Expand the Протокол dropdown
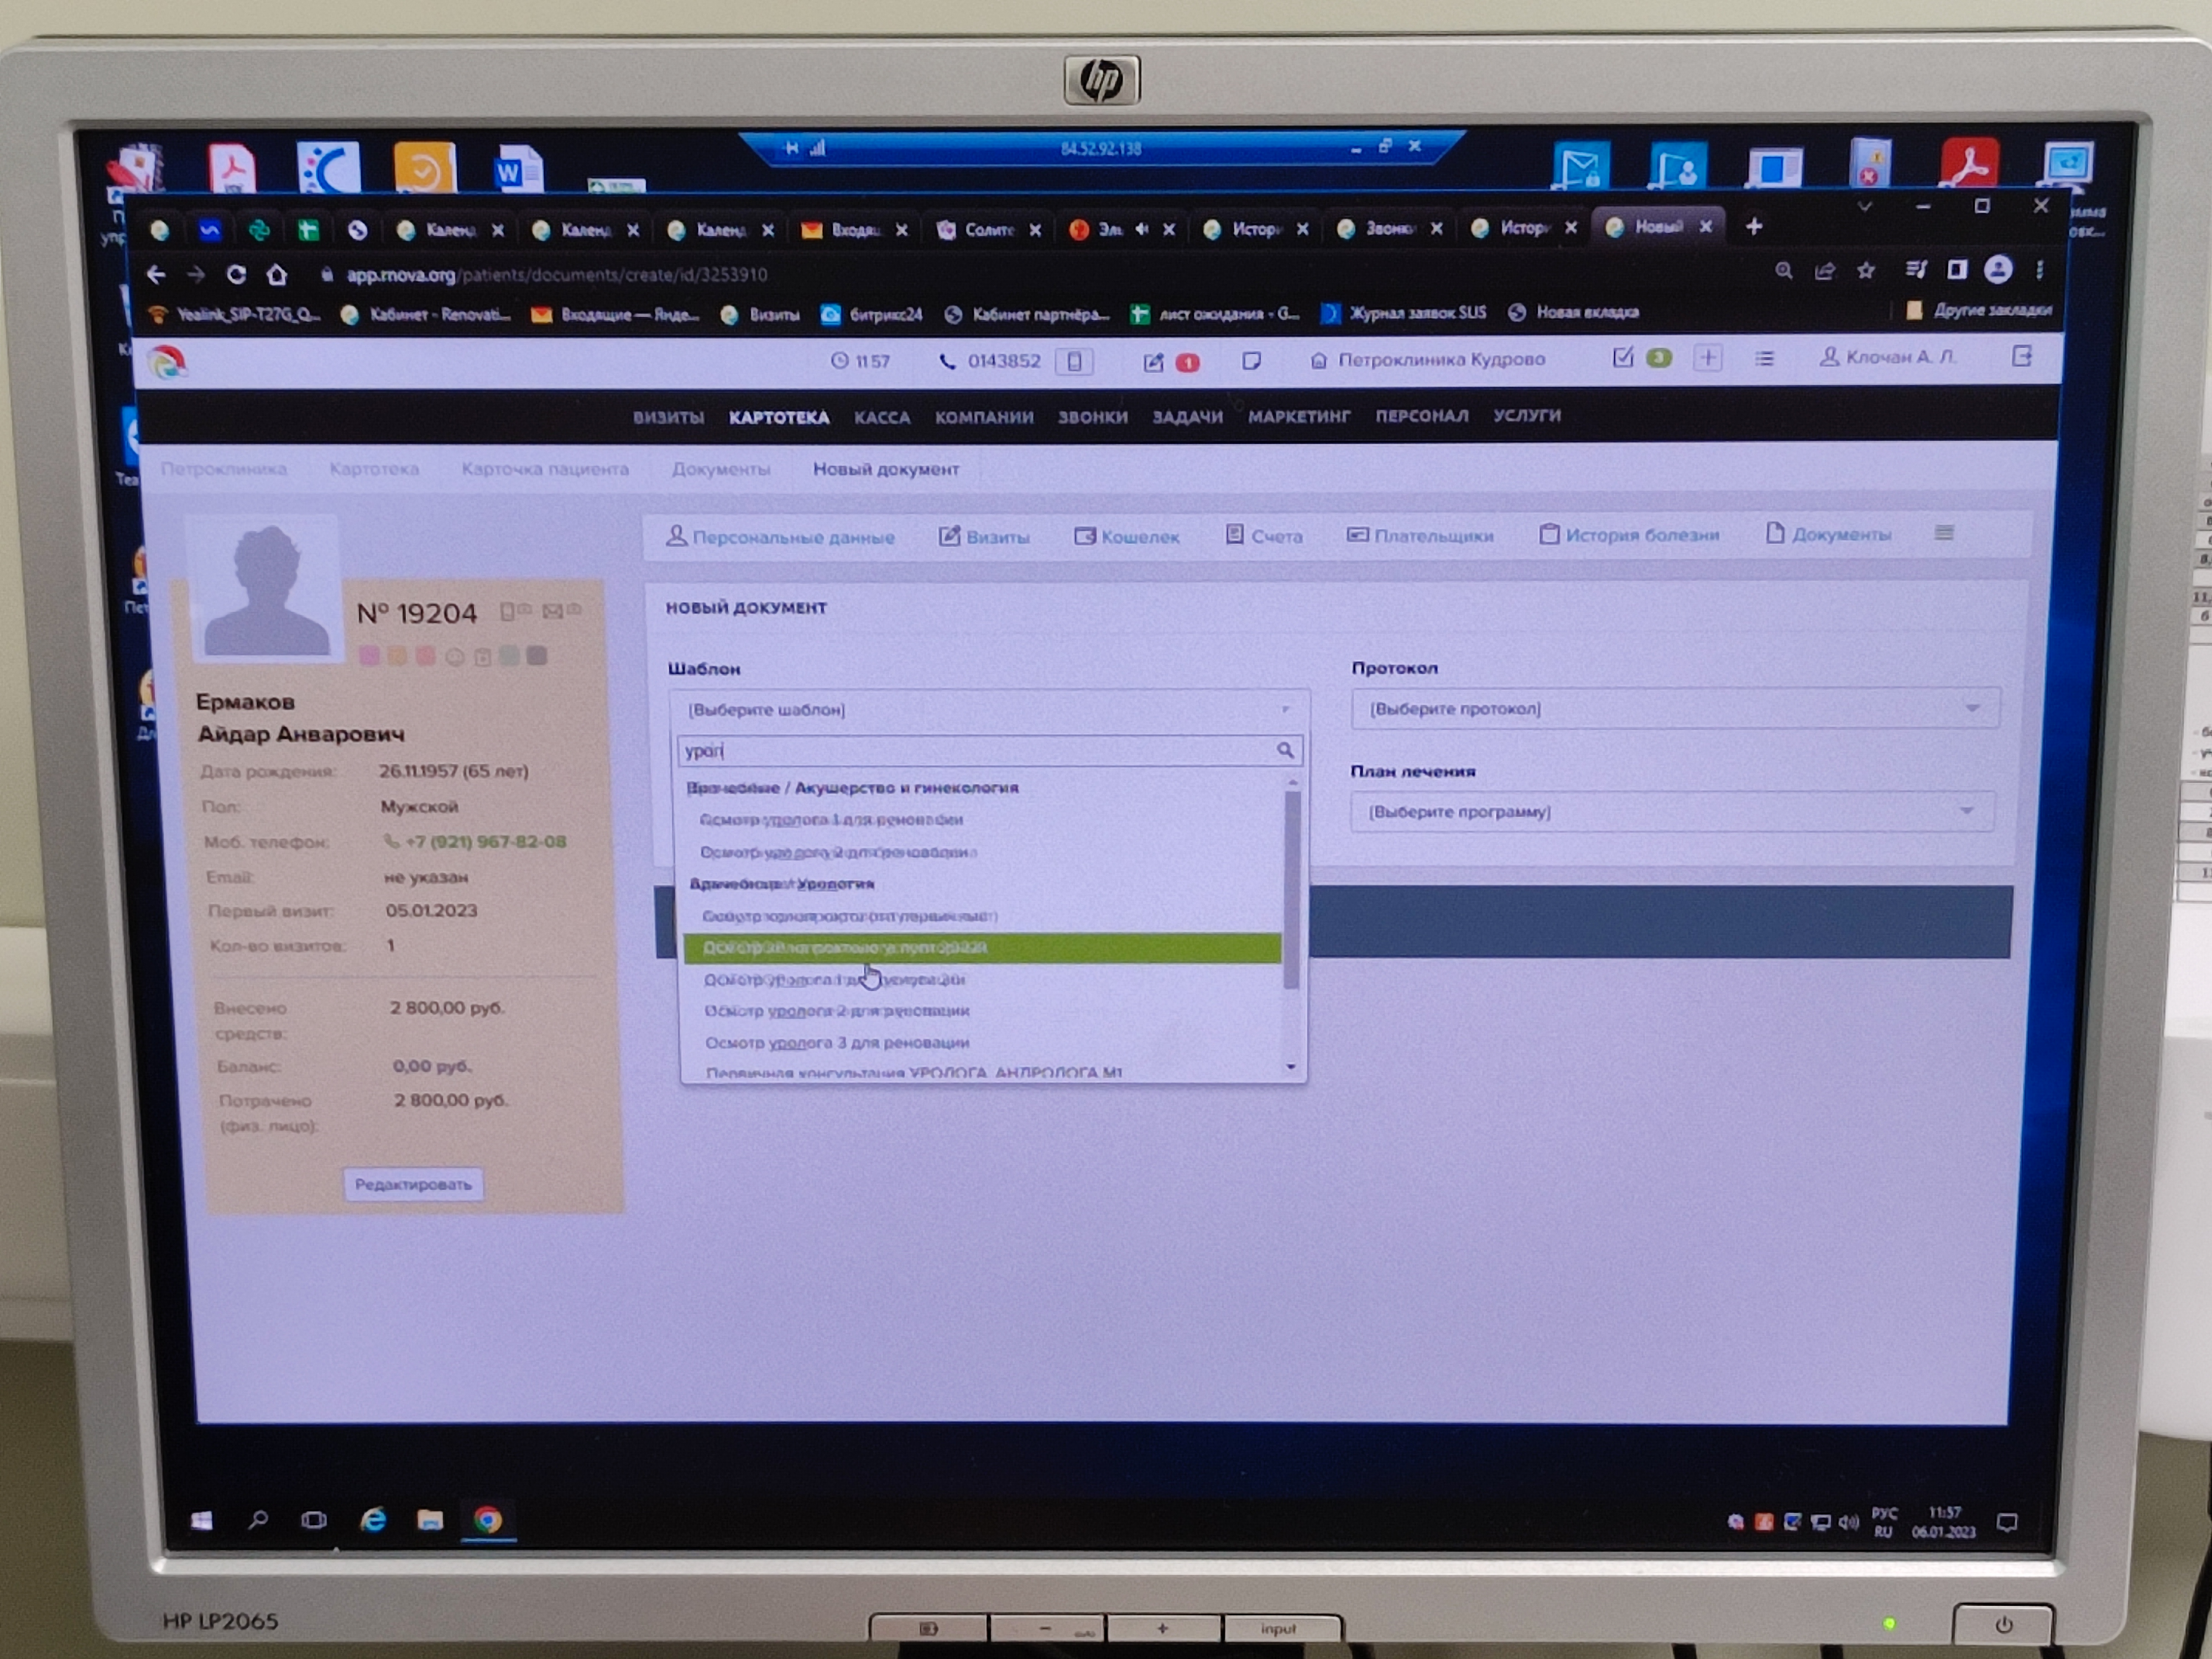Viewport: 2212px width, 1659px height. [x=1674, y=708]
